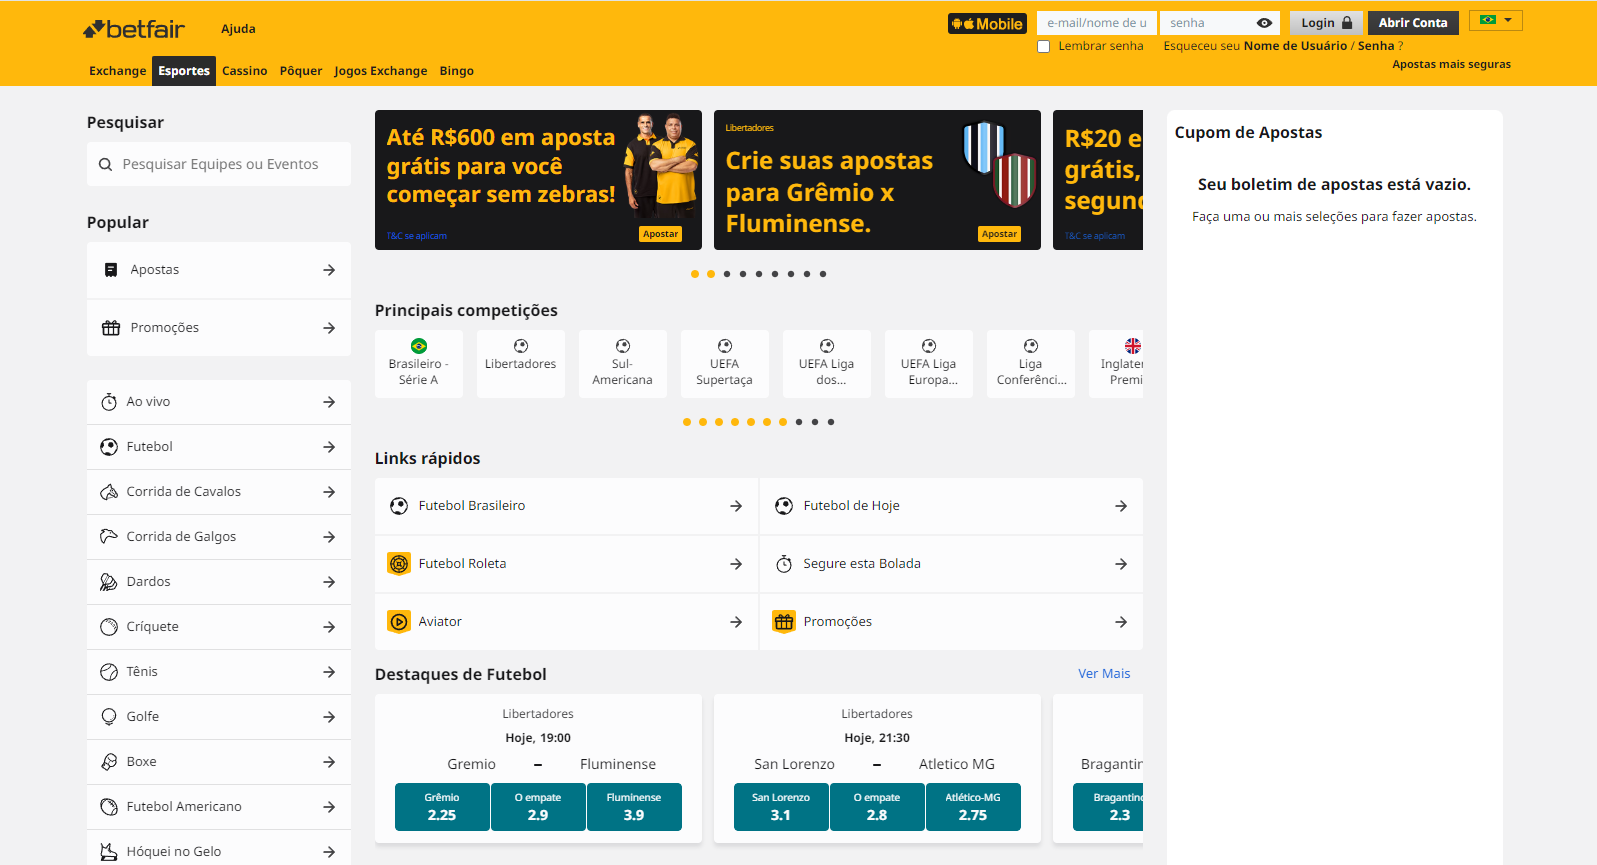Switch to the Exchange tab
The image size is (1597, 865).
click(x=117, y=71)
